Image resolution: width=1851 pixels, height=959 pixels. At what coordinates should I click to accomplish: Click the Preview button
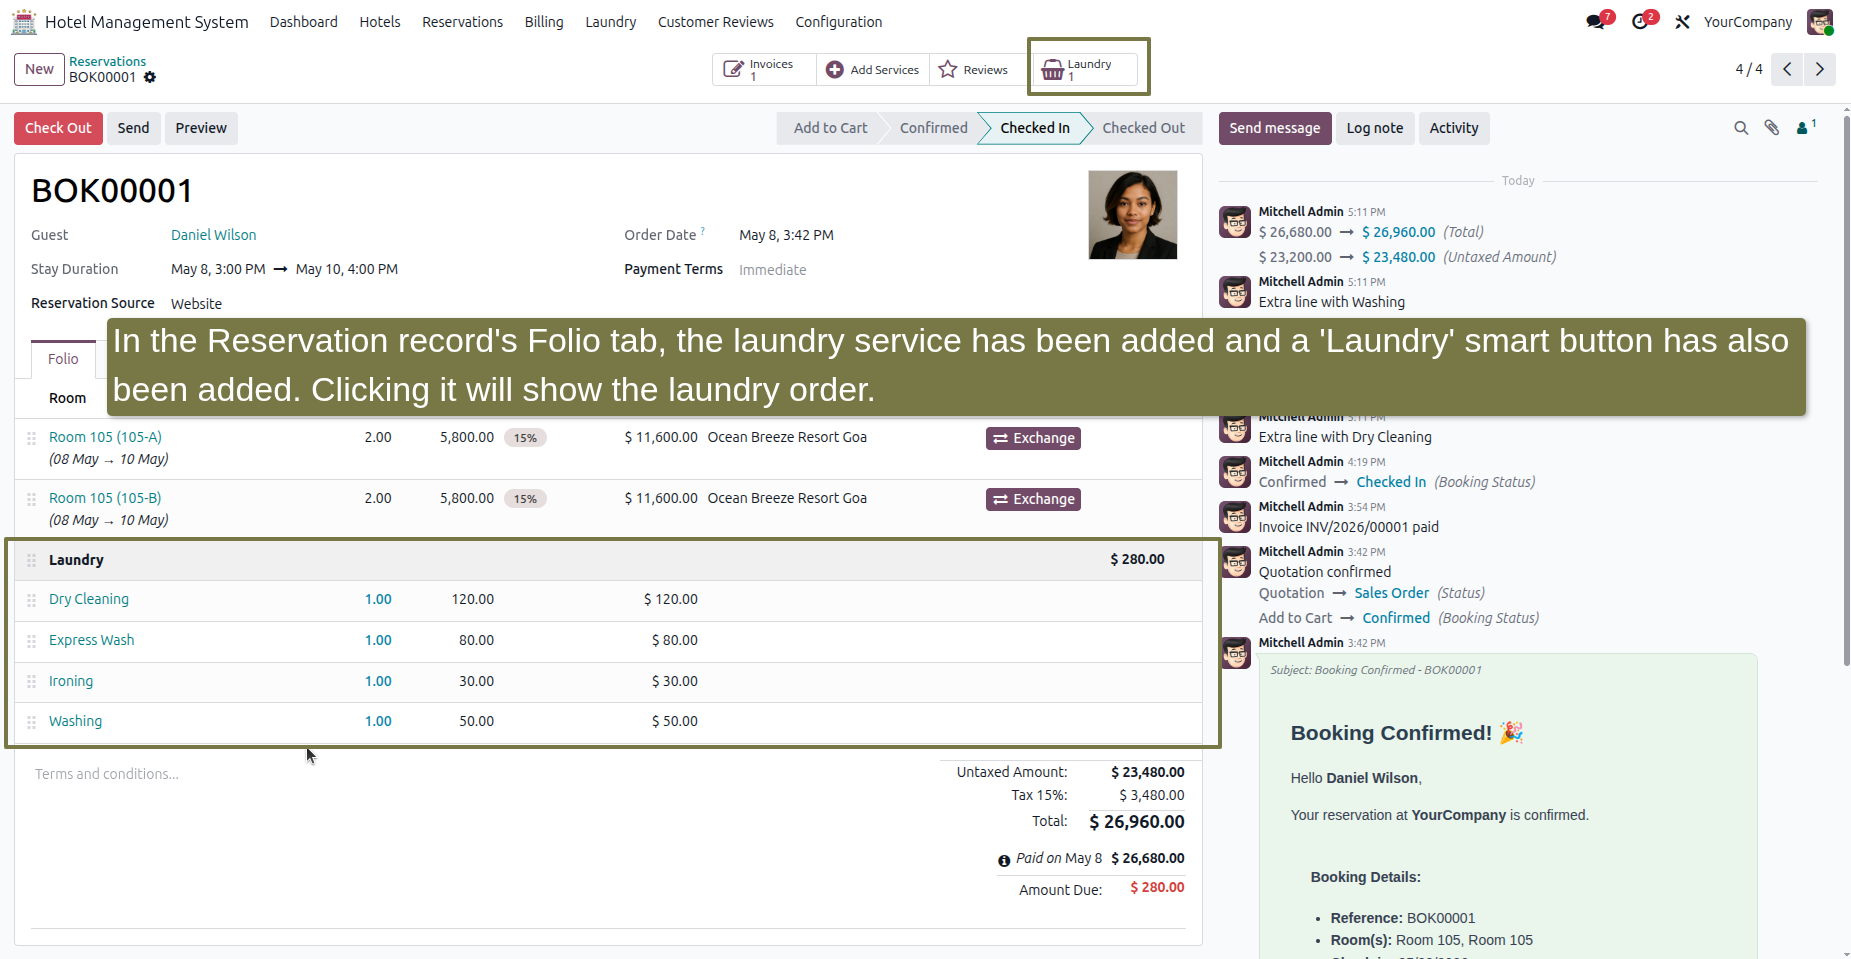(x=201, y=128)
